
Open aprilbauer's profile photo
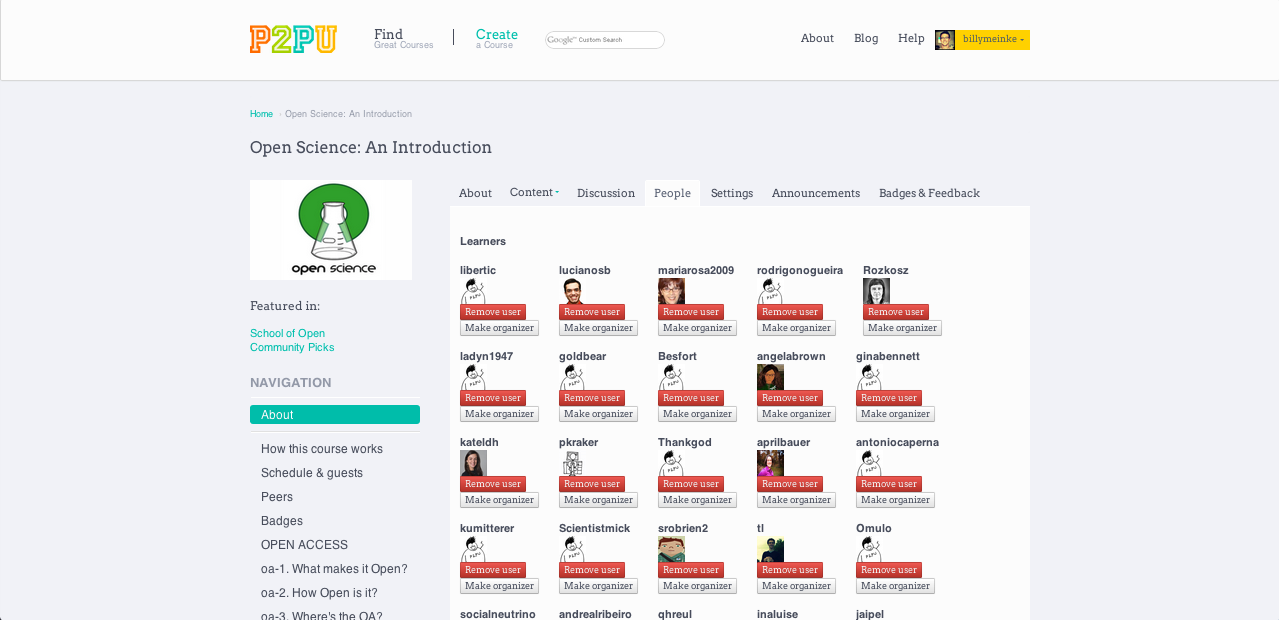point(770,463)
